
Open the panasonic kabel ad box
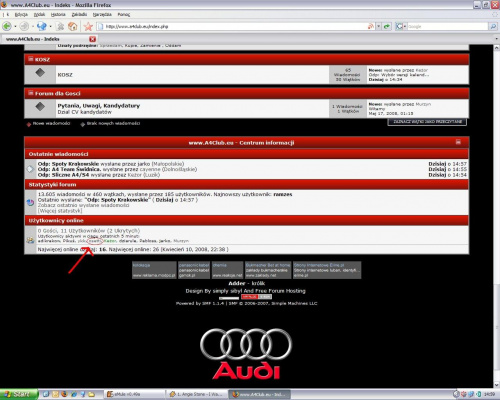click(x=194, y=270)
